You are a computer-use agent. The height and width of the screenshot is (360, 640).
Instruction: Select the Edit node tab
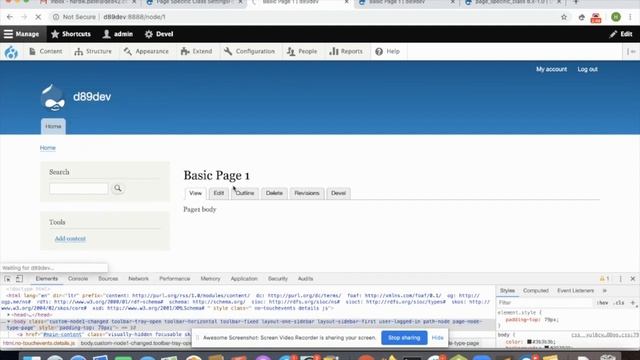(219, 193)
